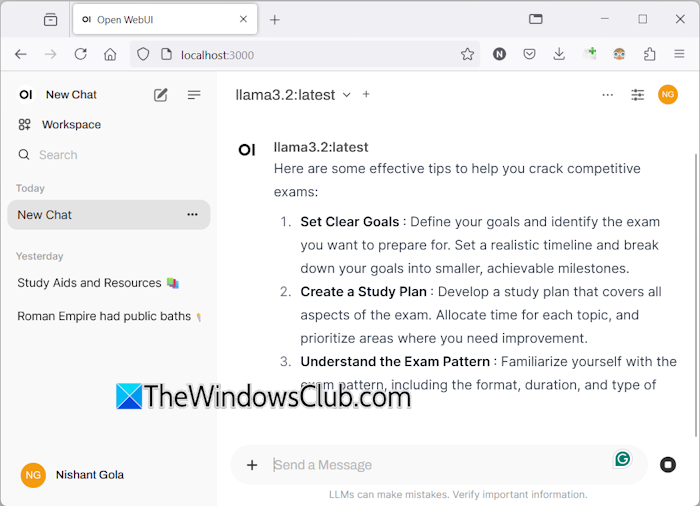Screen dimensions: 700x506
Task: Add another model with the plus icon
Action: (x=366, y=94)
